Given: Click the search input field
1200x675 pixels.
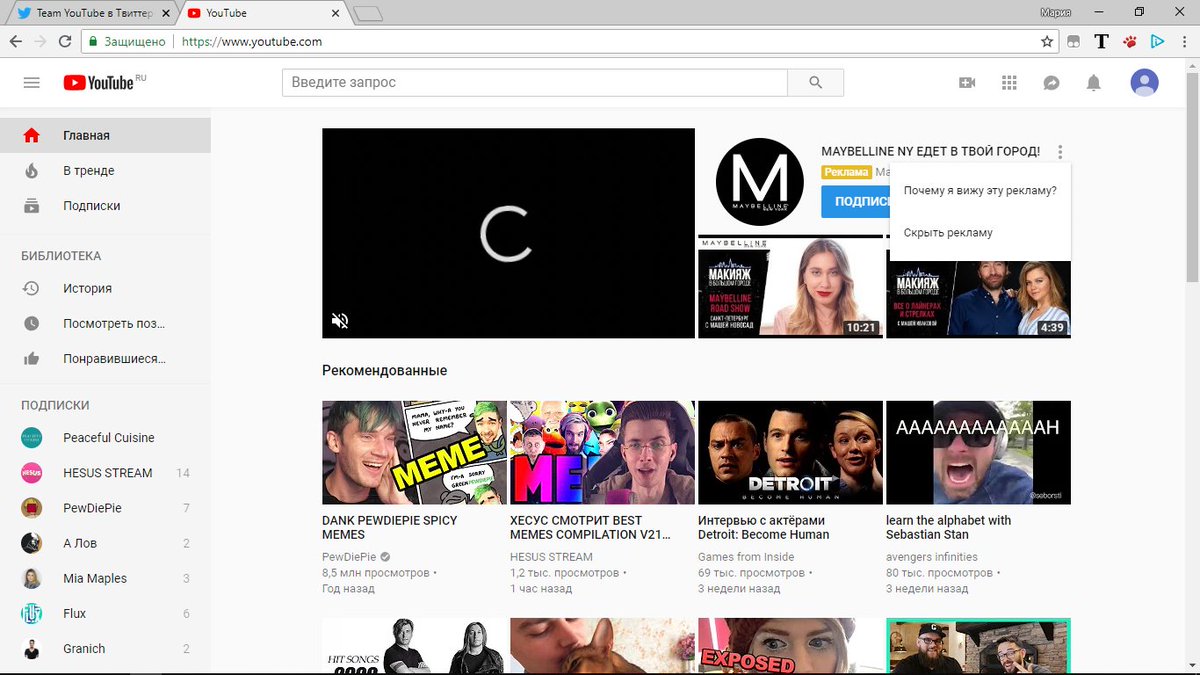Looking at the screenshot, I should (535, 82).
